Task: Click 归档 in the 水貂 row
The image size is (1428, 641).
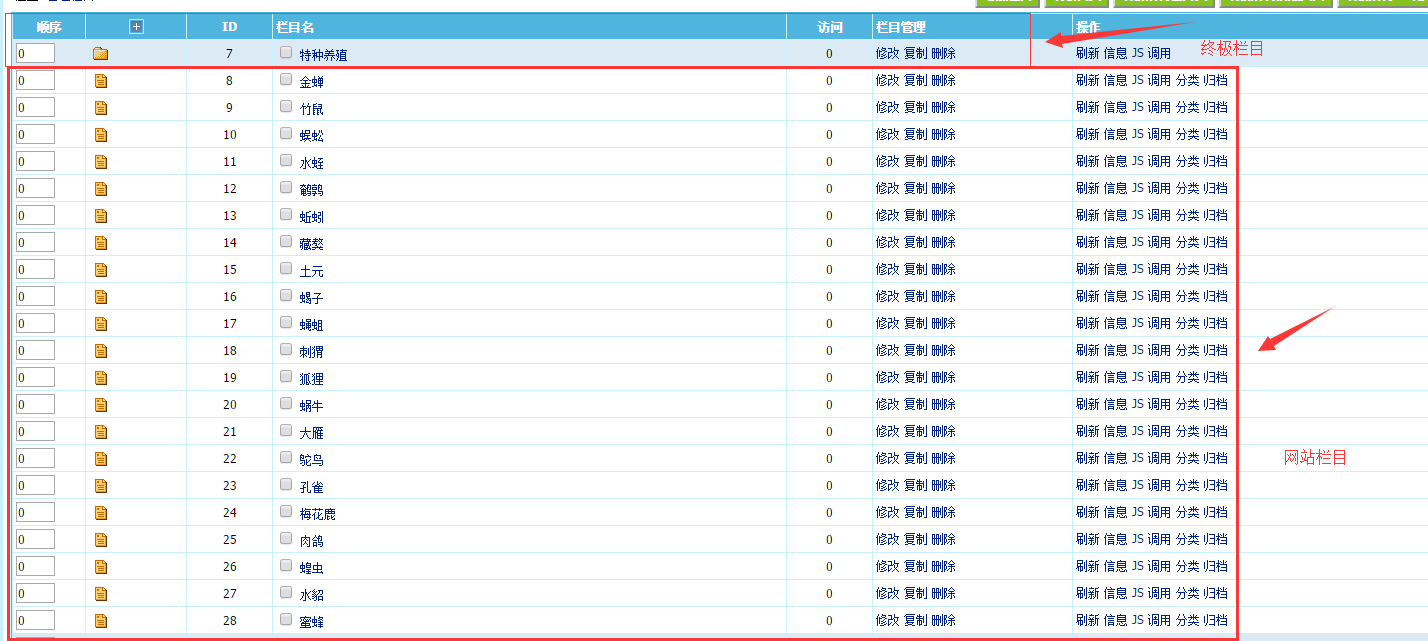Action: point(1215,594)
